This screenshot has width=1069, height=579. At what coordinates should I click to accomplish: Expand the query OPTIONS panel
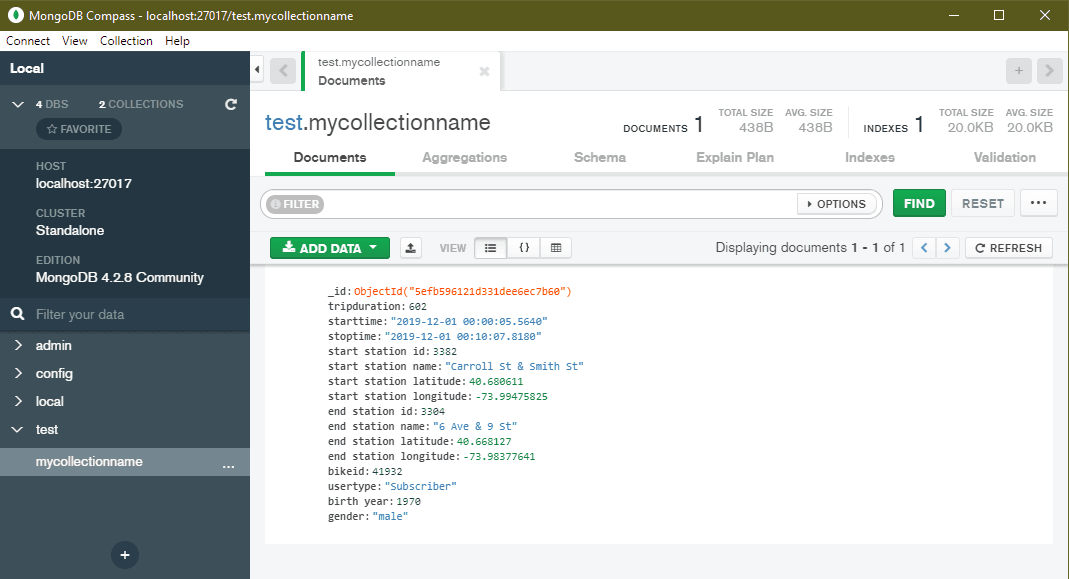837,203
